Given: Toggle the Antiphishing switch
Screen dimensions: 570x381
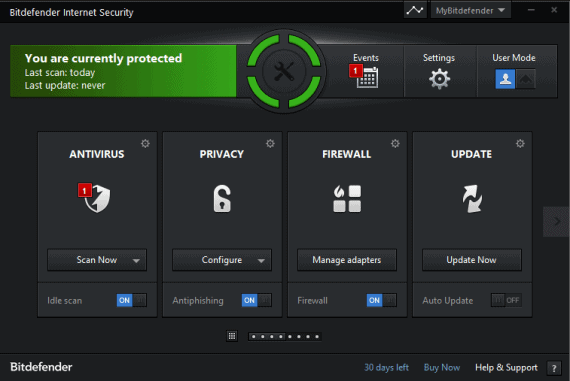Looking at the screenshot, I should coord(257,300).
